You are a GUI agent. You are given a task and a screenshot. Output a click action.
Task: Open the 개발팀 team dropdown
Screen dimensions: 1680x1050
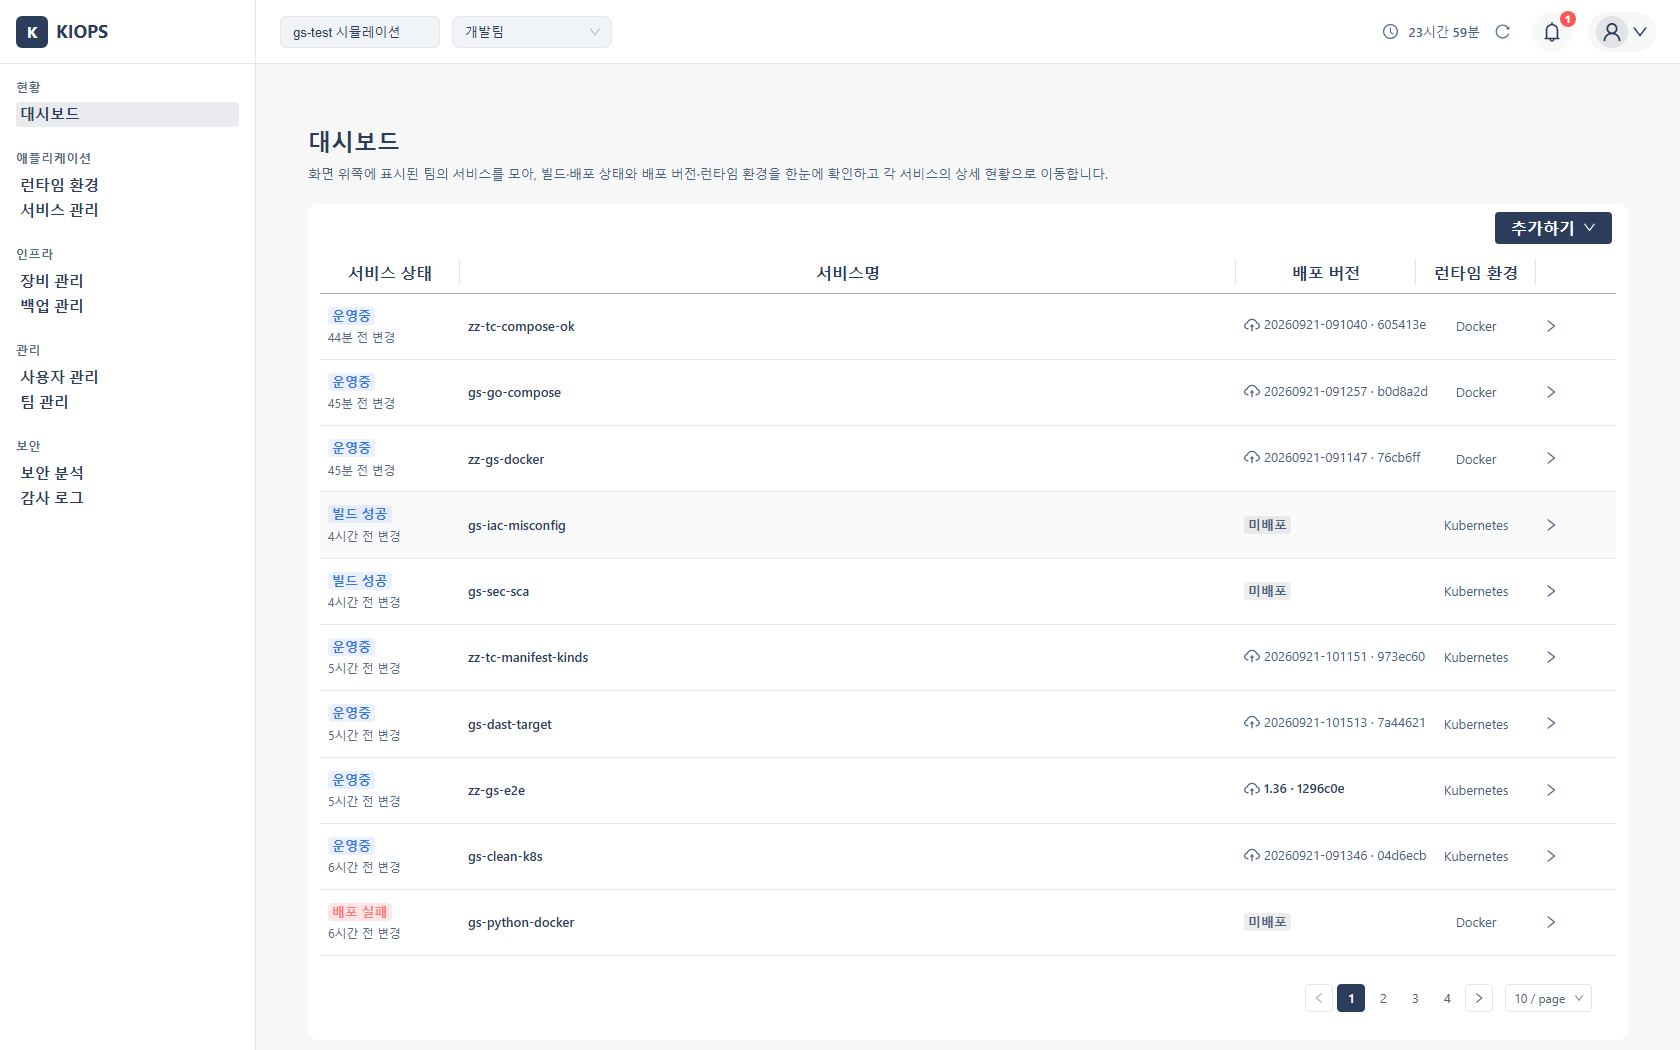(x=532, y=32)
